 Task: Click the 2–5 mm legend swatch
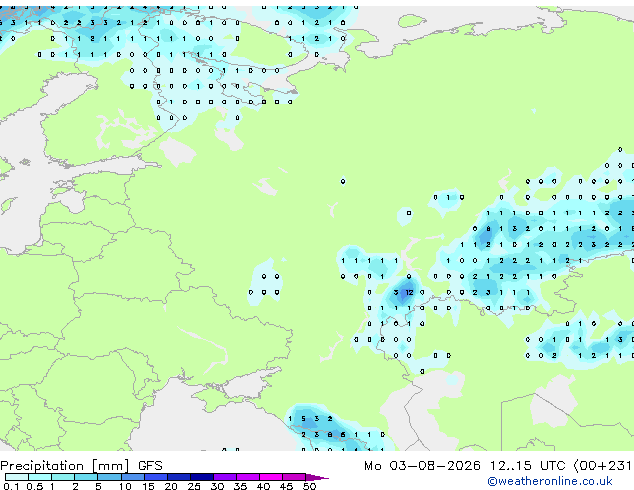86,477
